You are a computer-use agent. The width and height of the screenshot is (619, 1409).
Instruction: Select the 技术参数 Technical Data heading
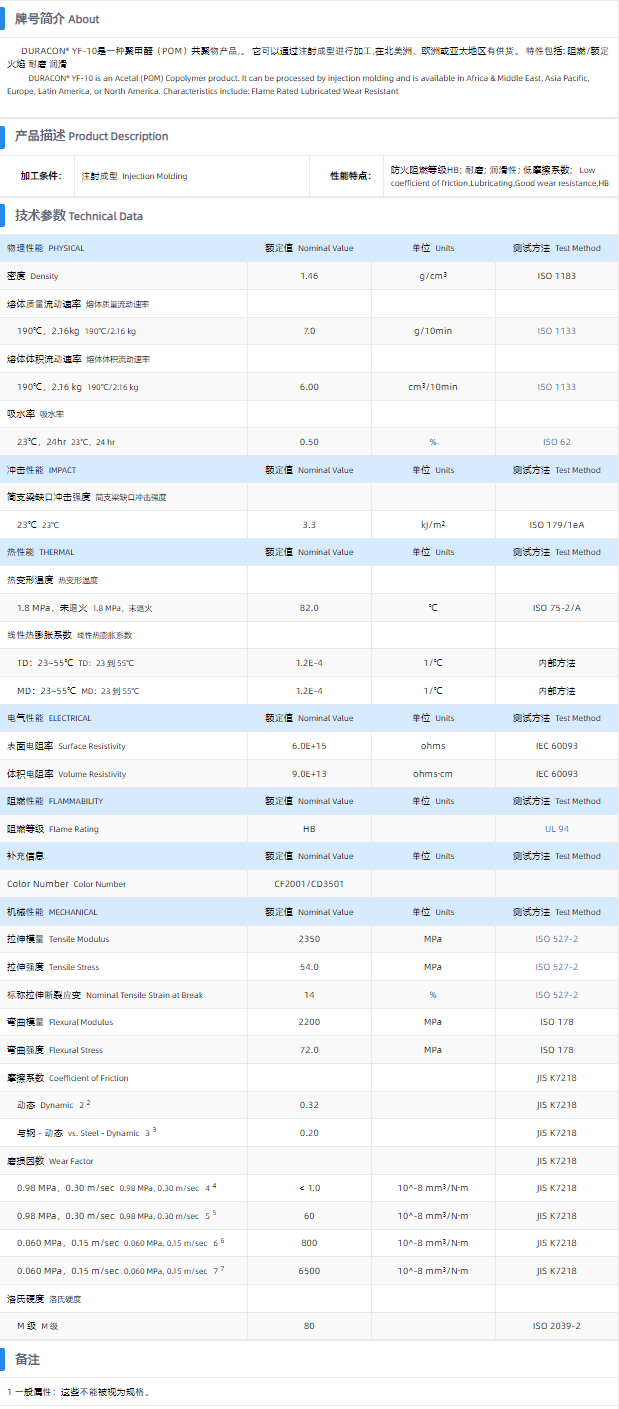[78, 215]
